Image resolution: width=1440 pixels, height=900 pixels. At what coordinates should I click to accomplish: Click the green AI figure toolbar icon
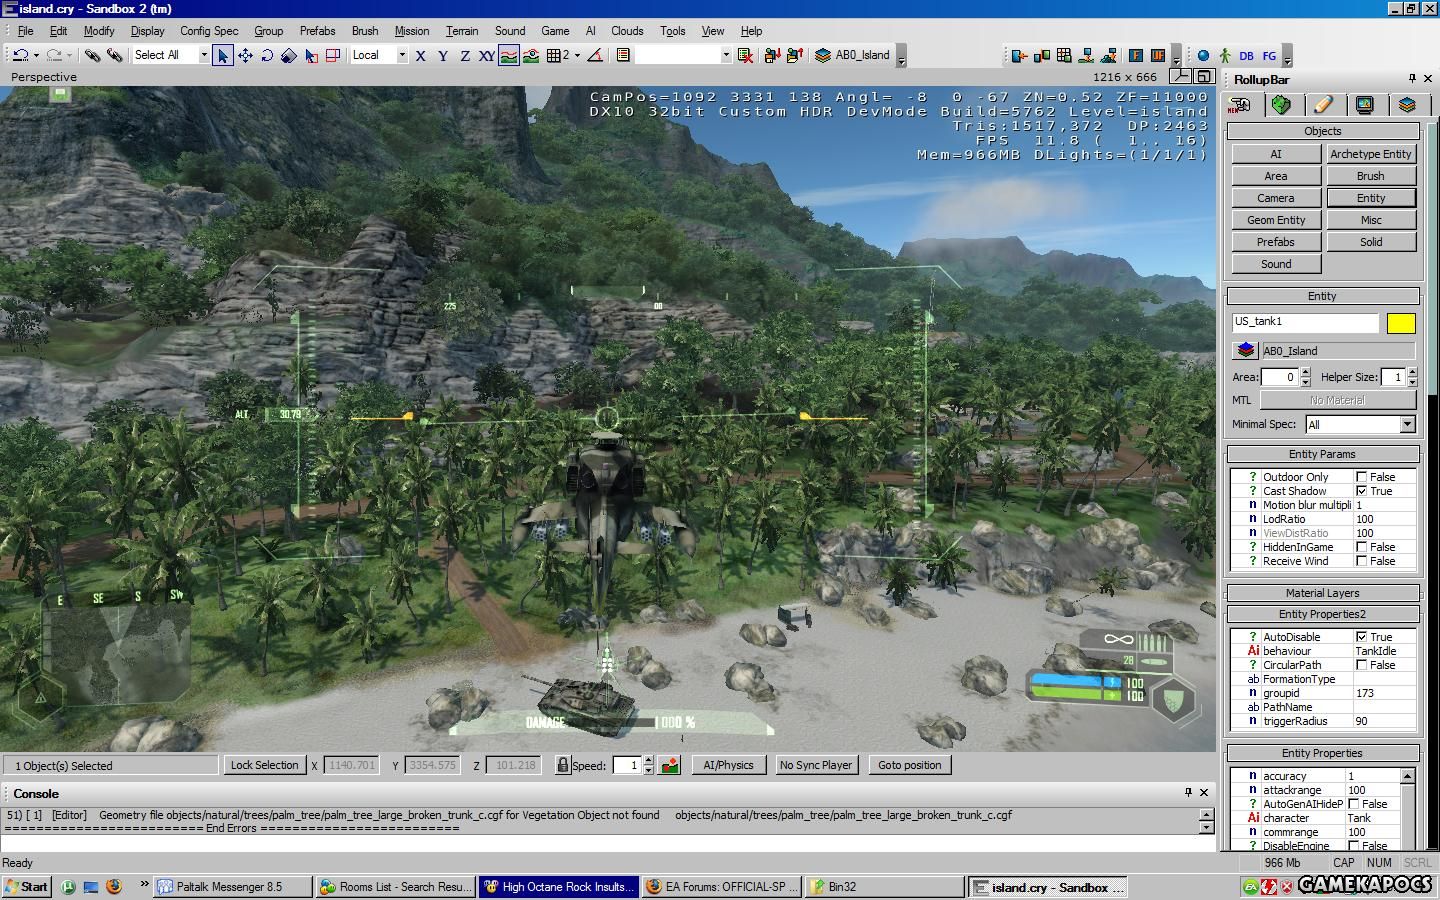click(x=1224, y=56)
